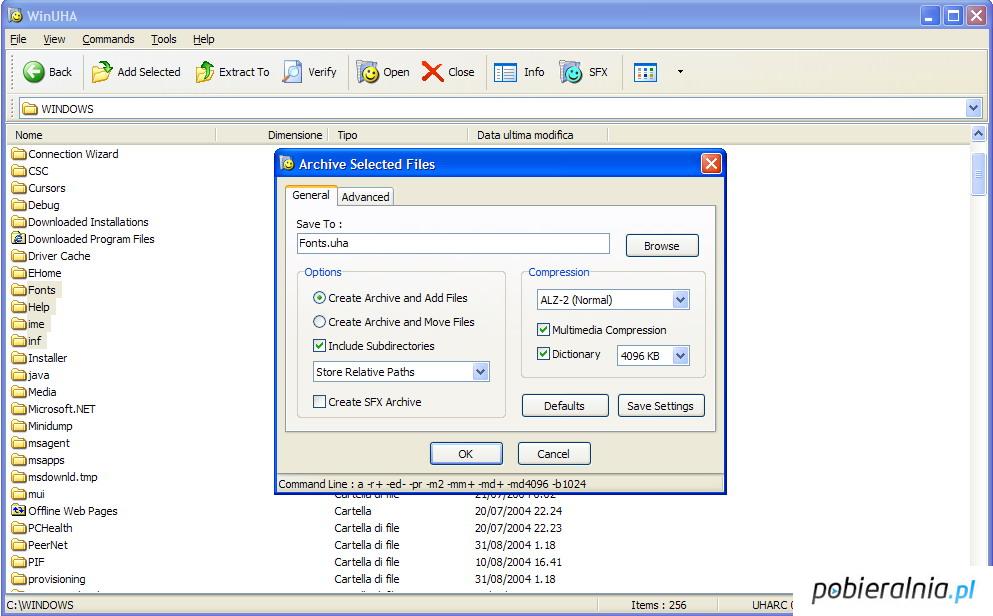Toggle the Include Subdirectories checkbox

(x=320, y=346)
